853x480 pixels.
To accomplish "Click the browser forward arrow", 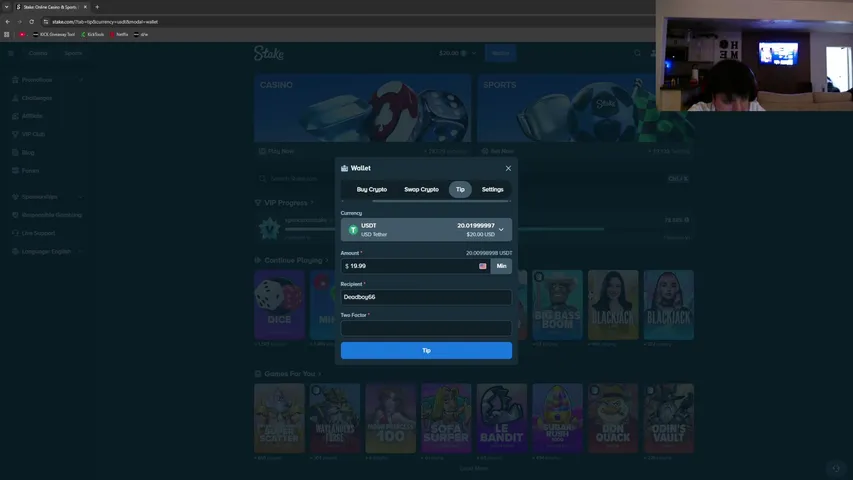I will click(20, 22).
